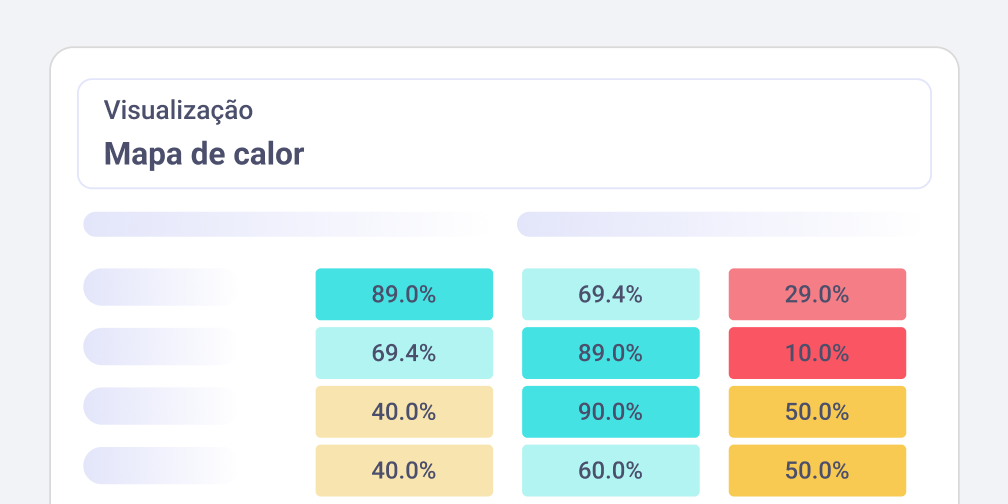Select the teal 90.0% heatmap cell

(610, 412)
